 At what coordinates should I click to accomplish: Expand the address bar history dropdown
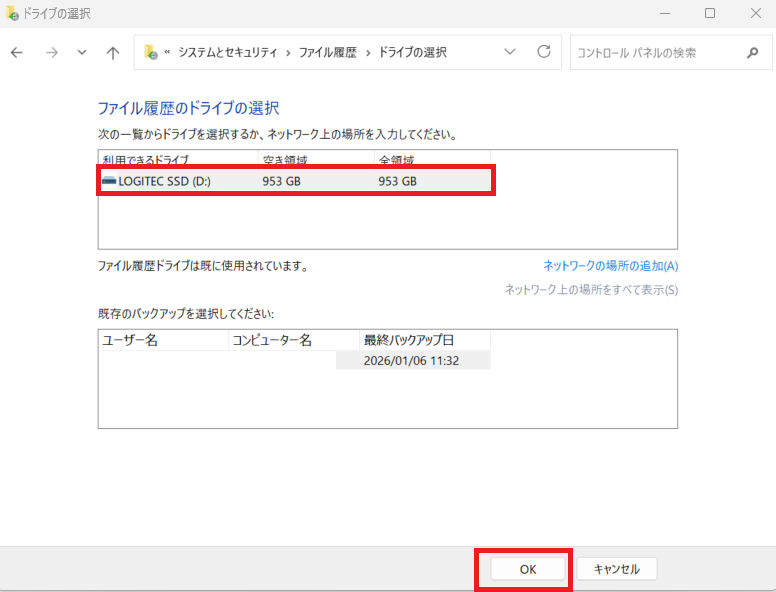pos(510,52)
